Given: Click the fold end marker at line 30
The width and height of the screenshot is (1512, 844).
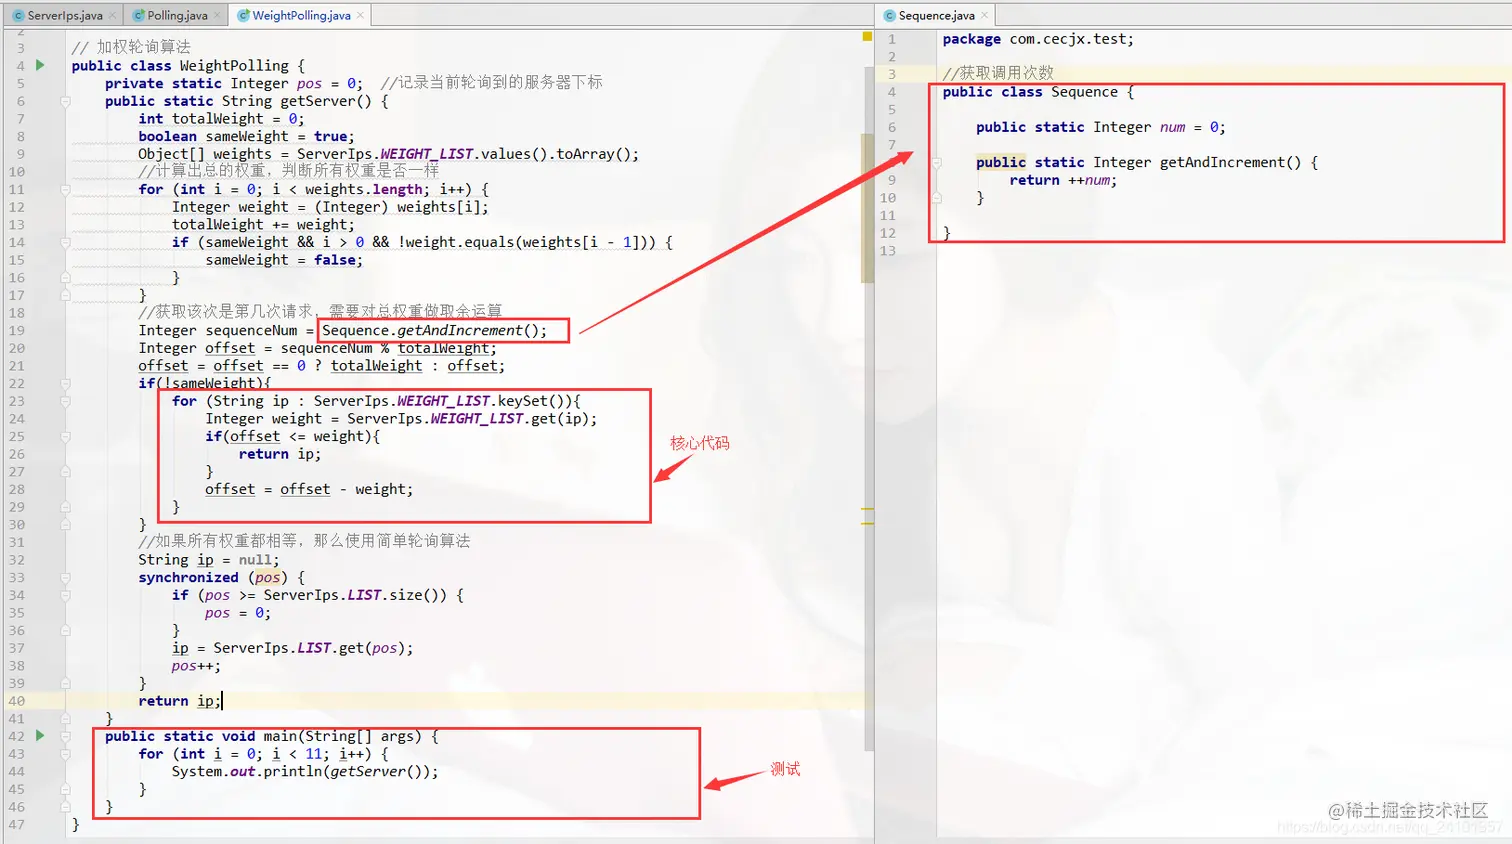Looking at the screenshot, I should pos(65,524).
